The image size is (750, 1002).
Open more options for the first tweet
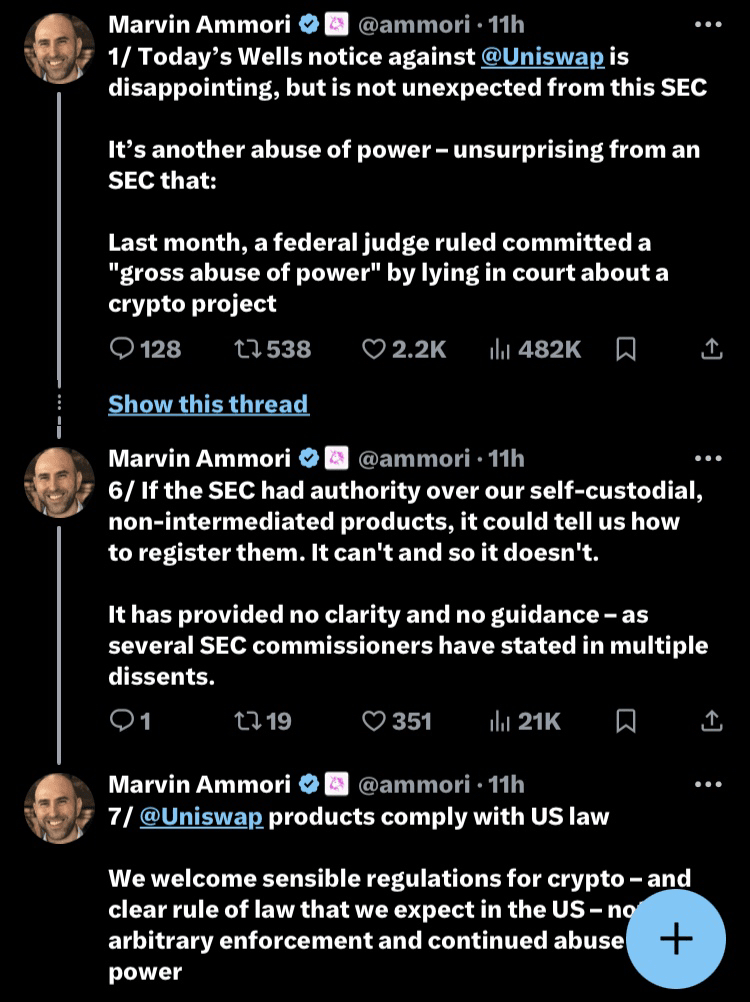(707, 23)
